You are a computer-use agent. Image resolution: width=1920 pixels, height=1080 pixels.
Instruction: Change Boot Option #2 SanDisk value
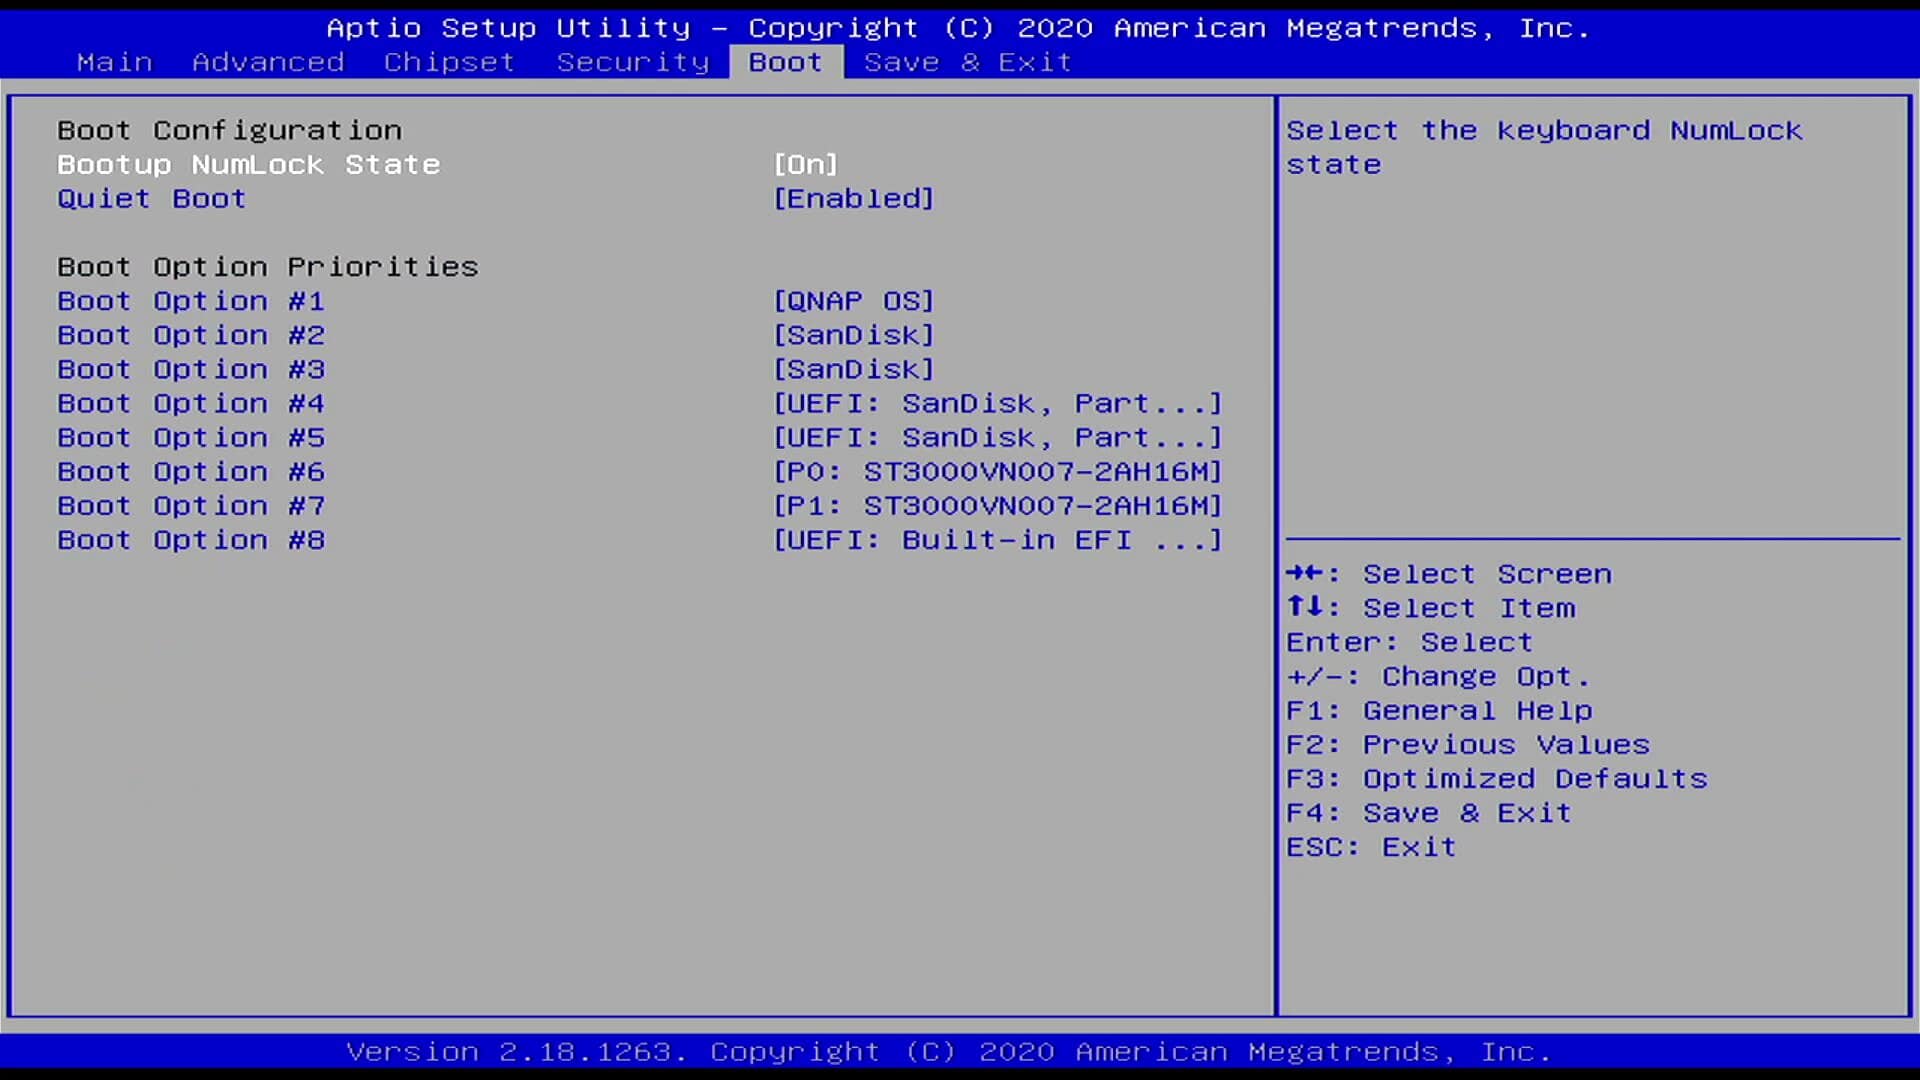pyautogui.click(x=854, y=335)
